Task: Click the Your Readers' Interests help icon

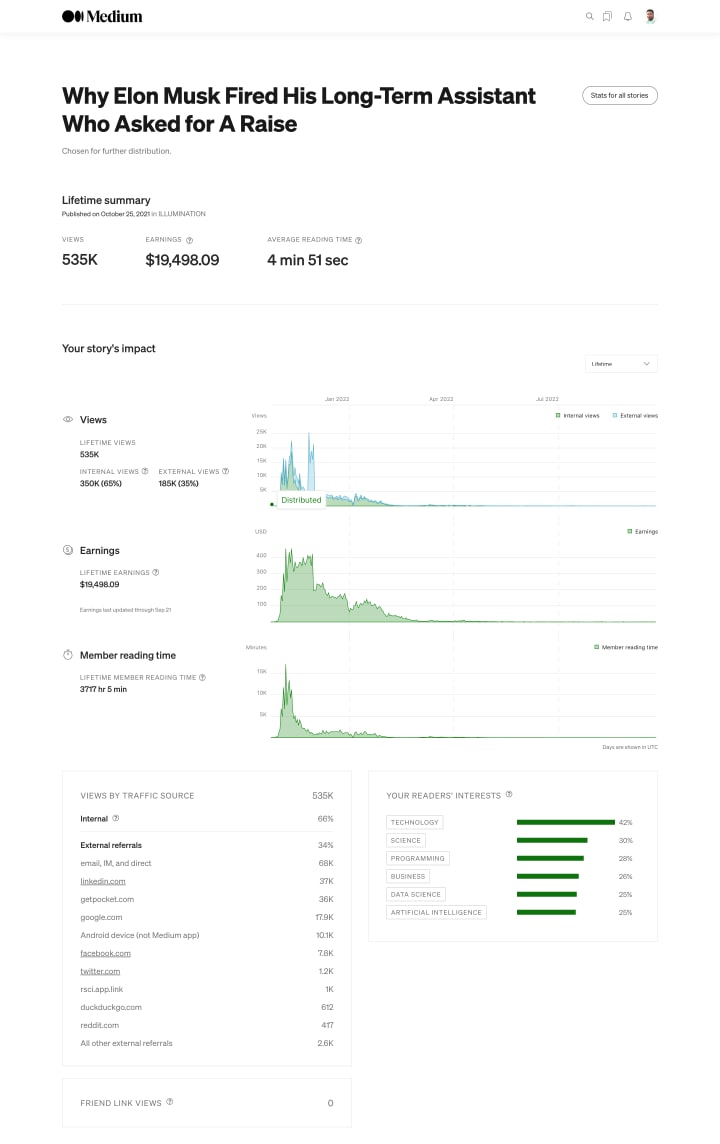Action: coord(509,795)
